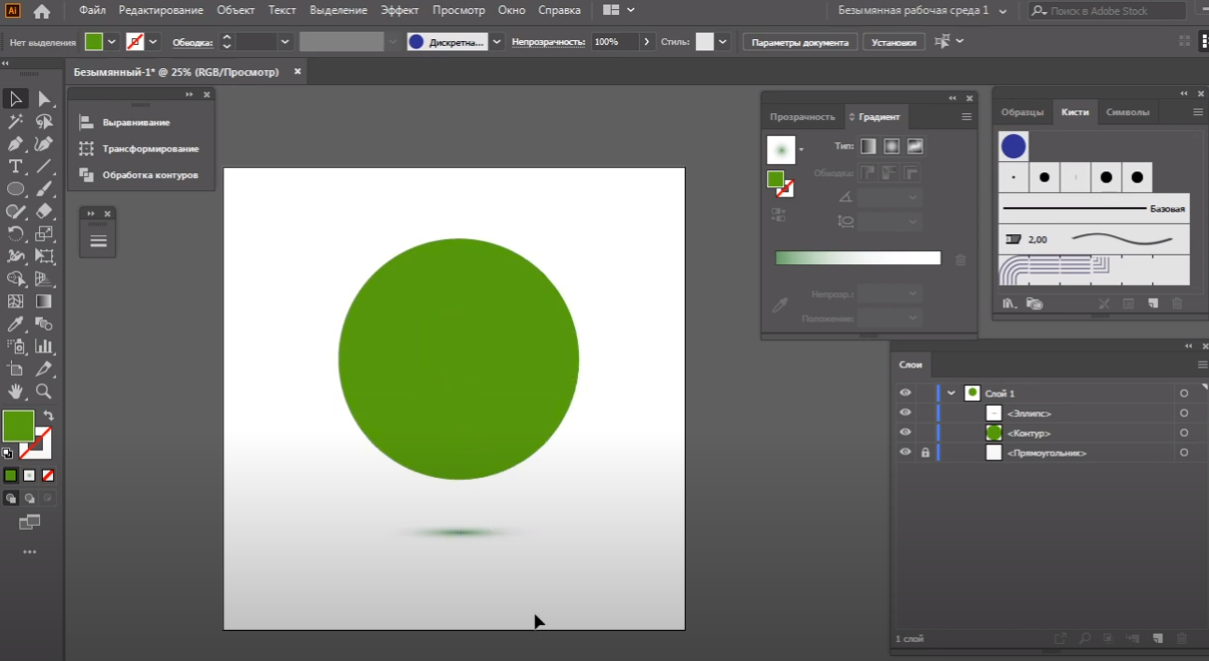The height and width of the screenshot is (661, 1209).
Task: Select the Pen tool
Action: click(15, 144)
